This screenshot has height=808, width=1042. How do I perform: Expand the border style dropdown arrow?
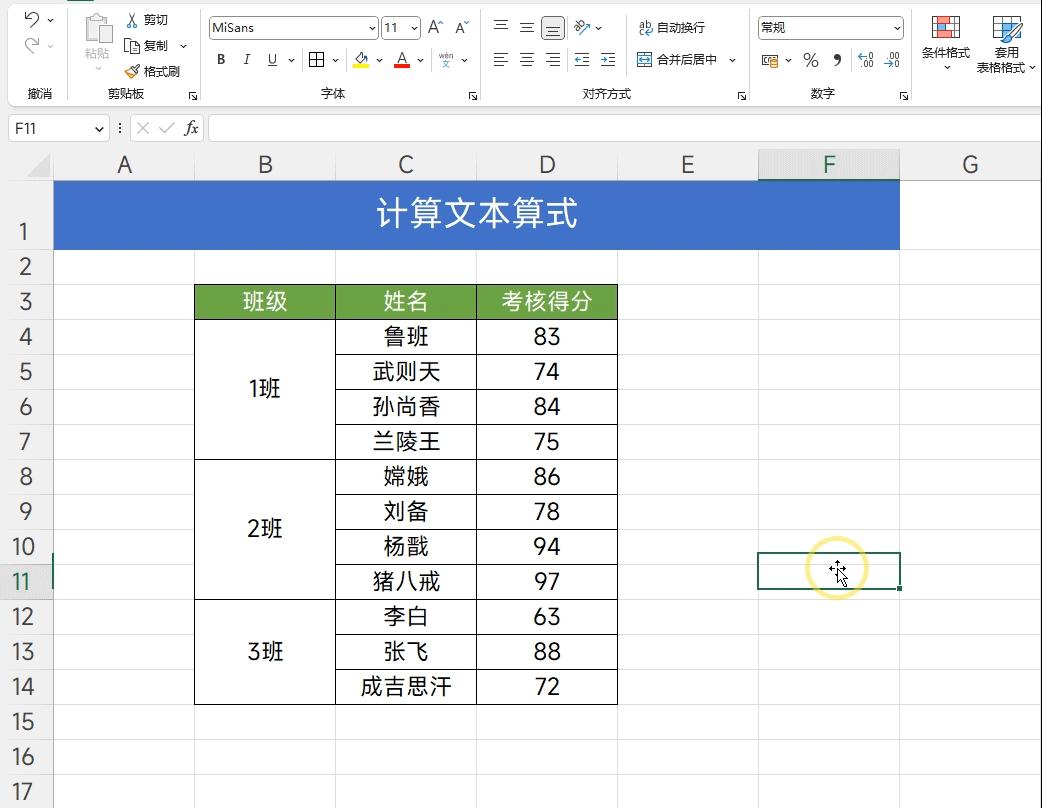tap(334, 60)
